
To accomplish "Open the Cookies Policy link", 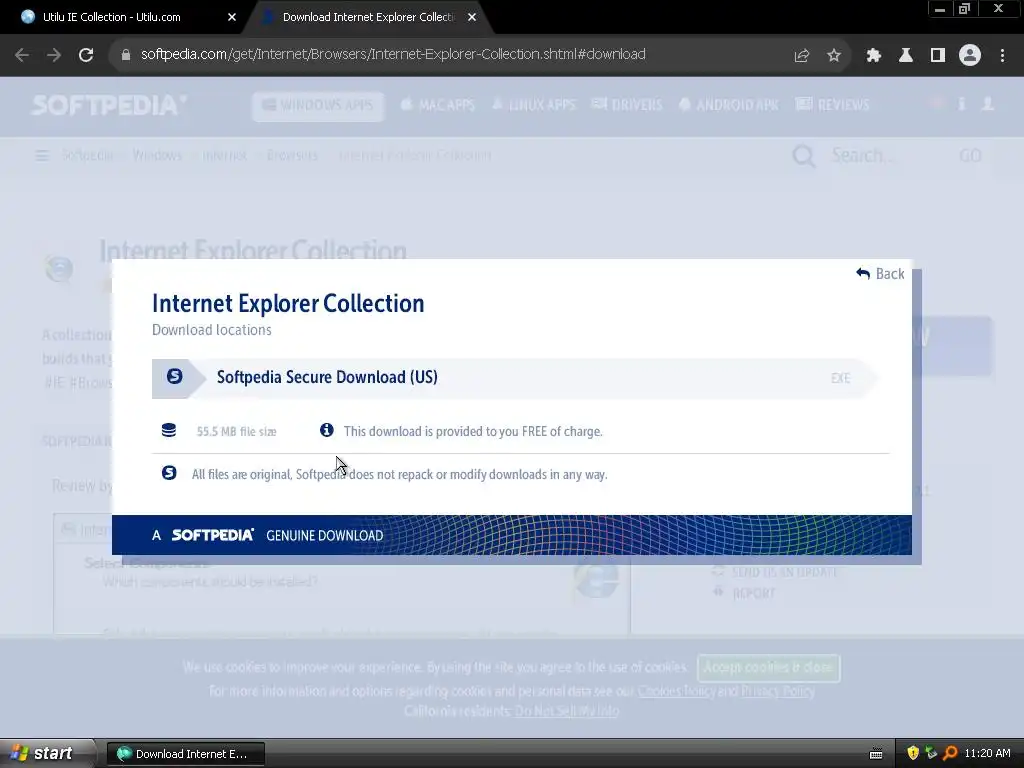I will 677,691.
